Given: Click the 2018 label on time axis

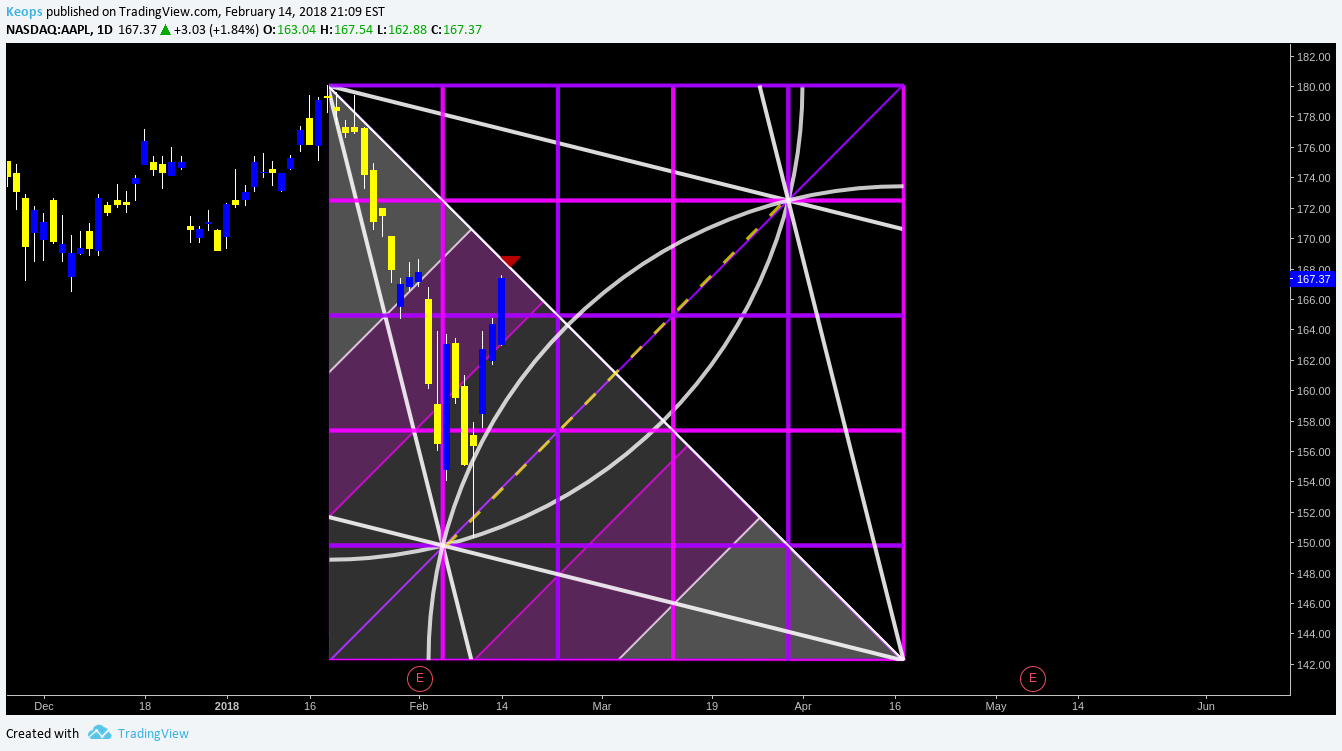Looking at the screenshot, I should (227, 705).
